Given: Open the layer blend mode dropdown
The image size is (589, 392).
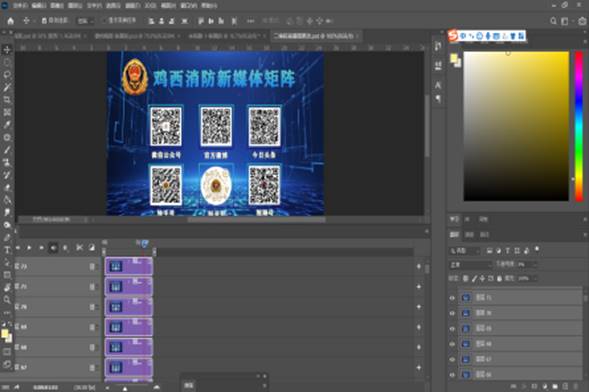Looking at the screenshot, I should click(x=471, y=265).
